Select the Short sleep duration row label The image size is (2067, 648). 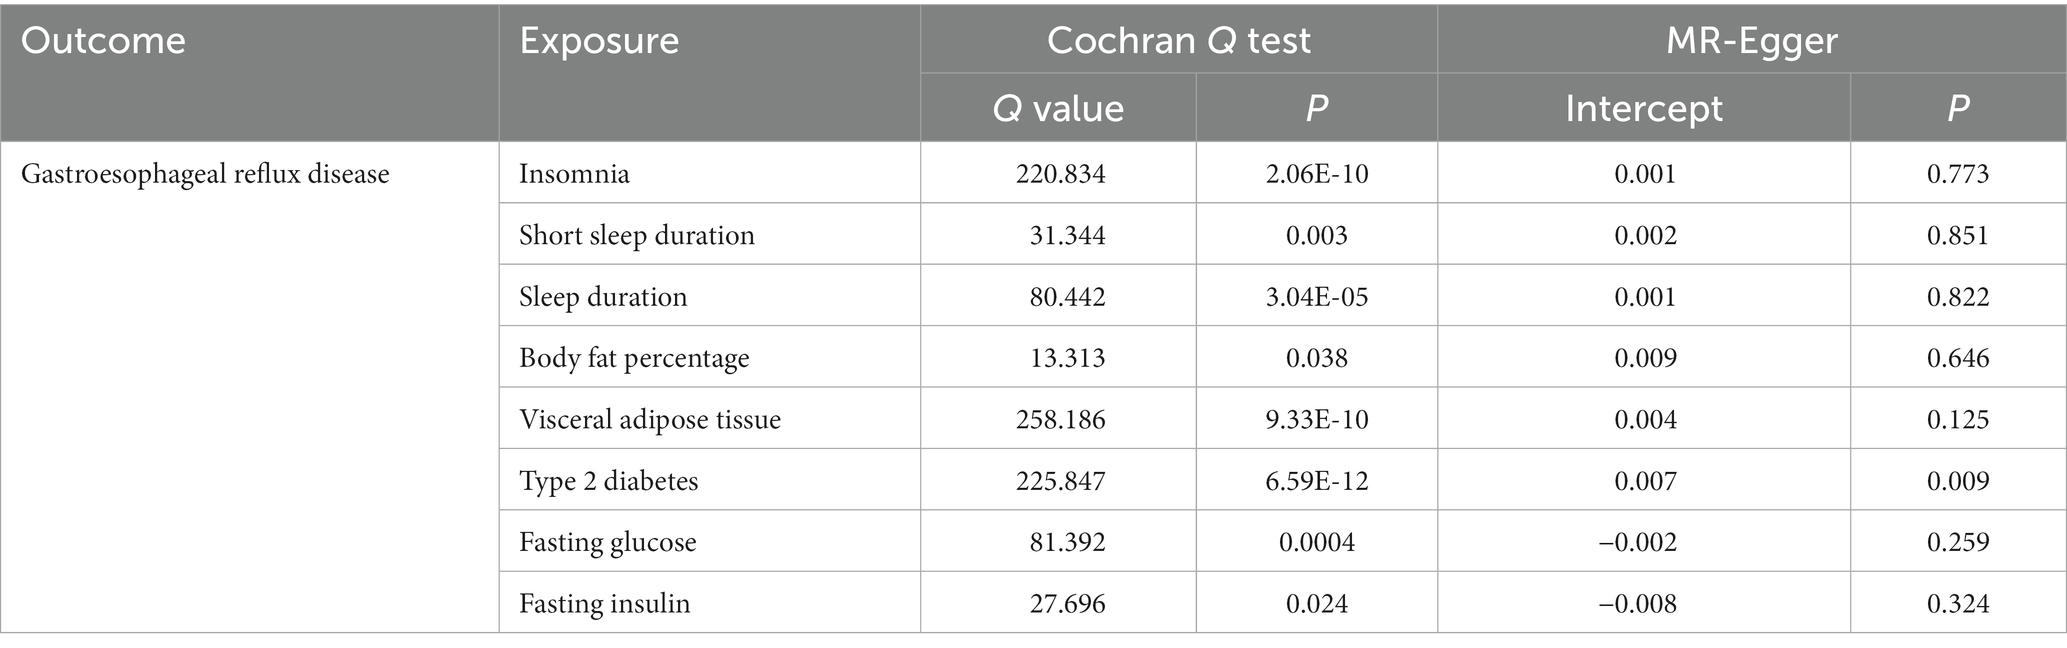tap(636, 235)
